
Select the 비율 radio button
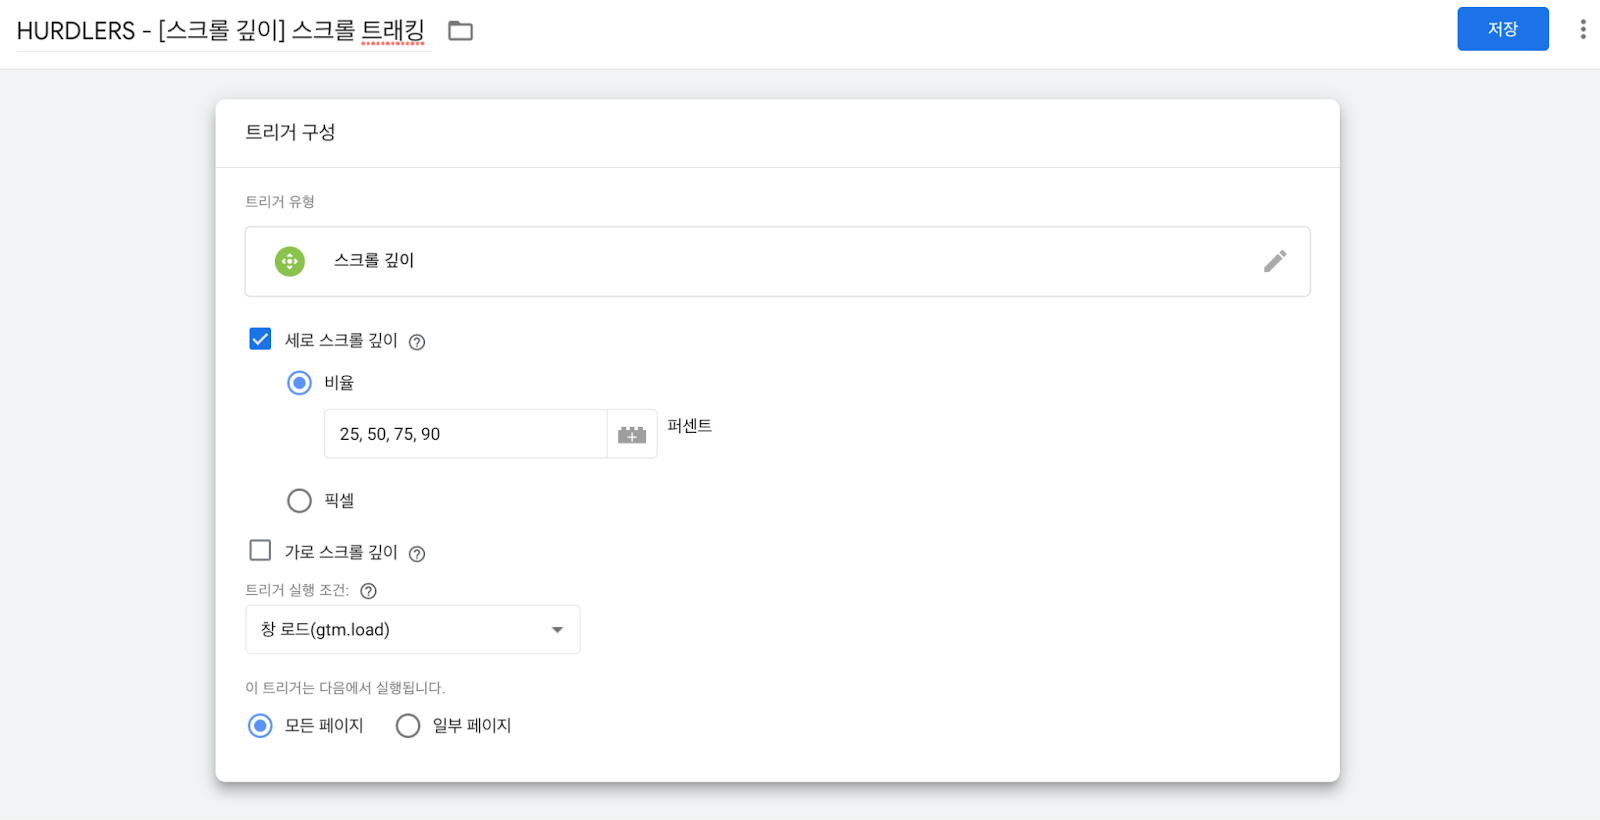click(x=299, y=383)
